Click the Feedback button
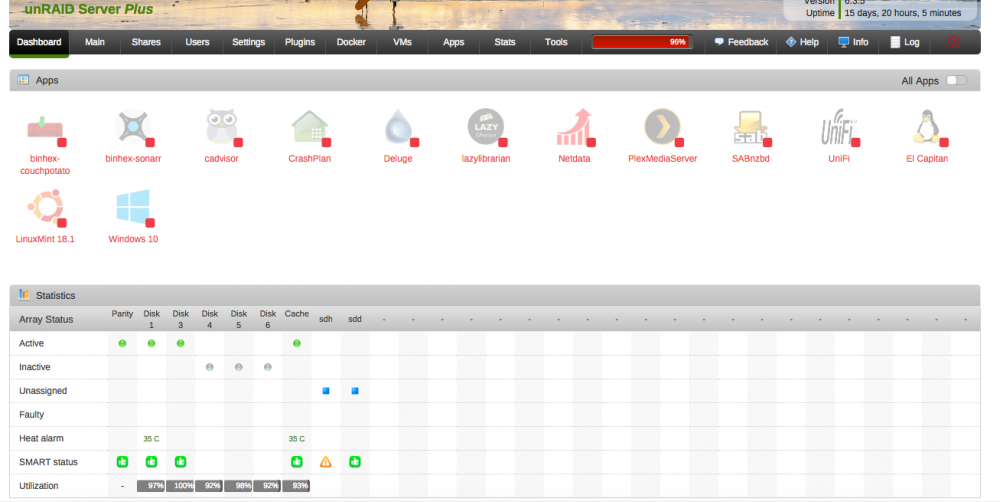 pyautogui.click(x=741, y=42)
